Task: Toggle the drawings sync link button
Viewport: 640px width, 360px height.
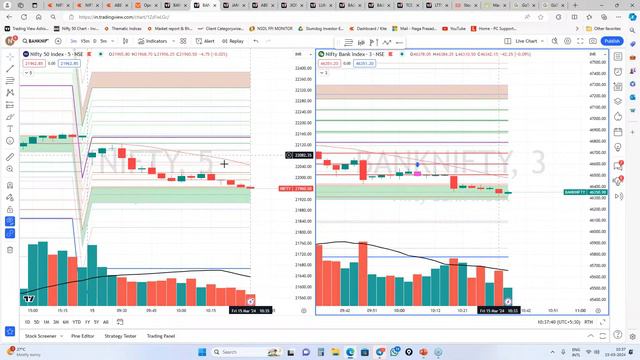Action: (10, 233)
